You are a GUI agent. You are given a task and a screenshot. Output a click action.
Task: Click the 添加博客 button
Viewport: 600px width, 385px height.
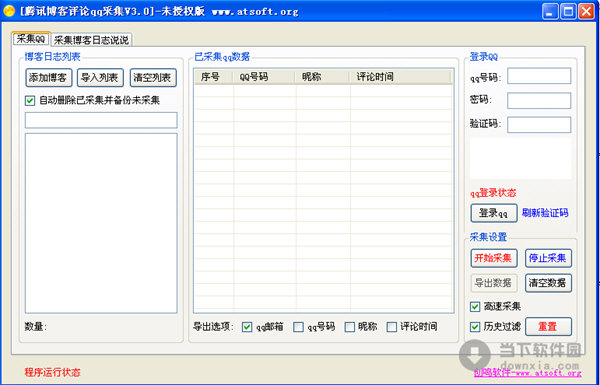pyautogui.click(x=49, y=78)
